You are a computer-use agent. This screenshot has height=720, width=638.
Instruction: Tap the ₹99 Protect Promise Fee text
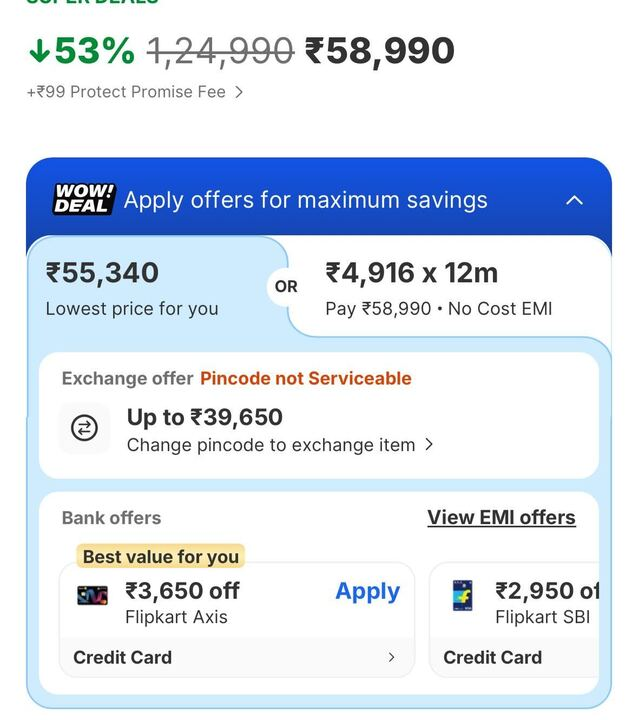click(128, 92)
